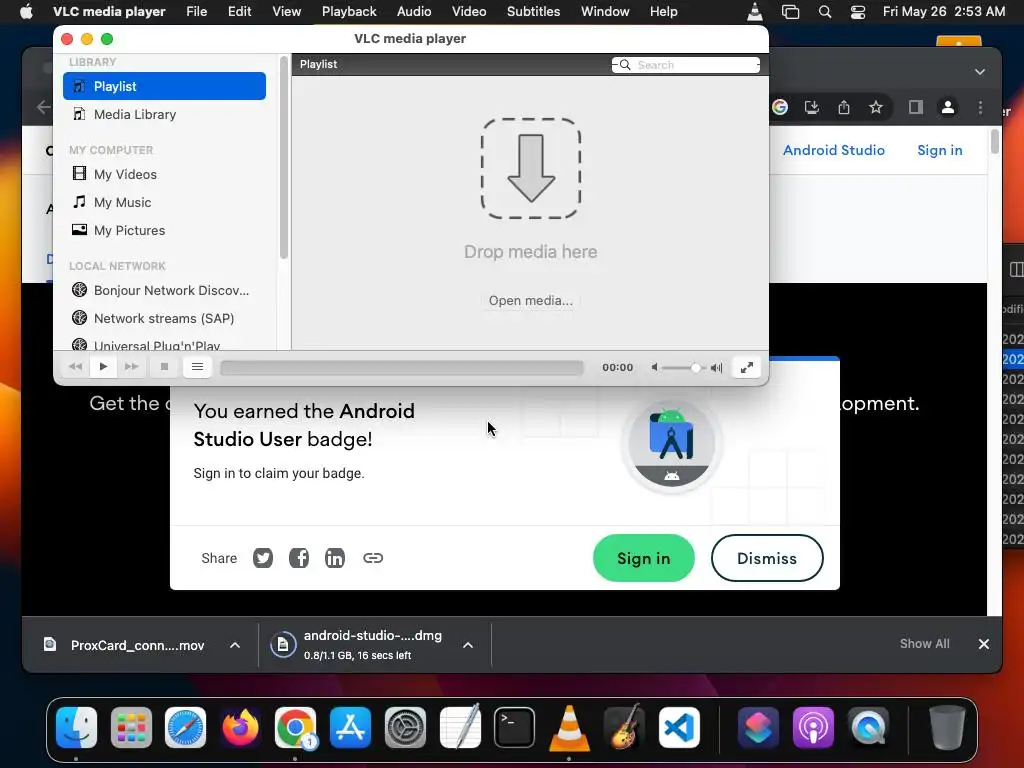This screenshot has height=768, width=1024.
Task: Open Podcasts from the Dock
Action: click(x=813, y=728)
